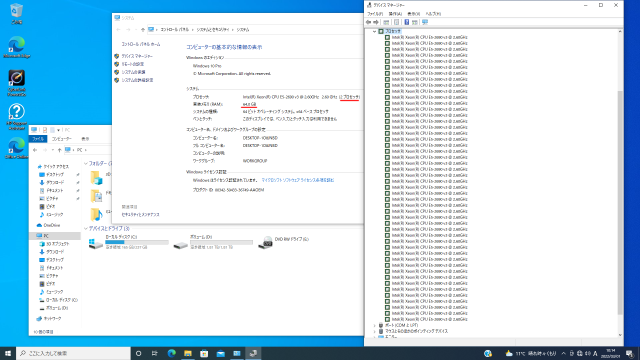The height and width of the screenshot is (360, 640).
Task: Click the Back arrow in Device Manager toolbar
Action: pos(369,22)
